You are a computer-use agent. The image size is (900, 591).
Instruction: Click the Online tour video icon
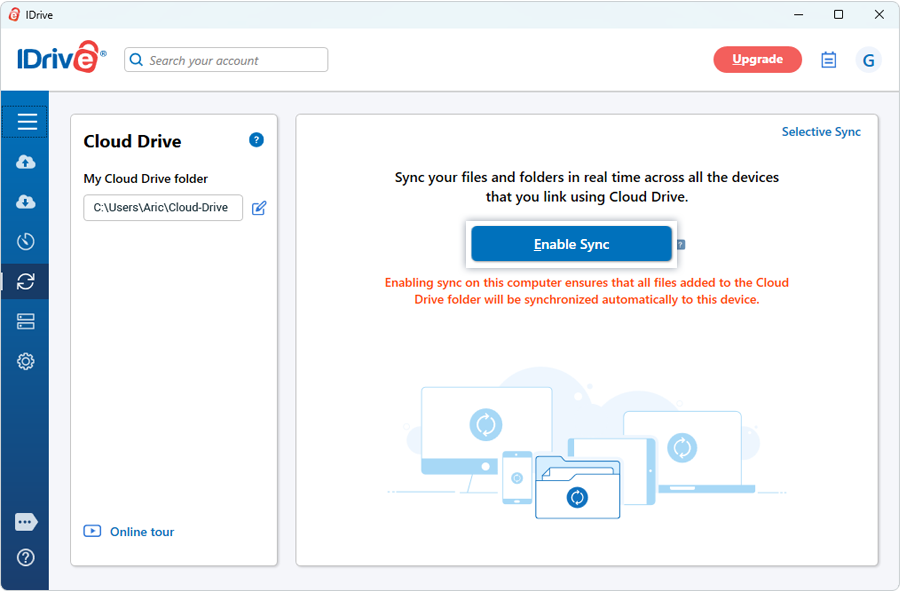coord(92,531)
